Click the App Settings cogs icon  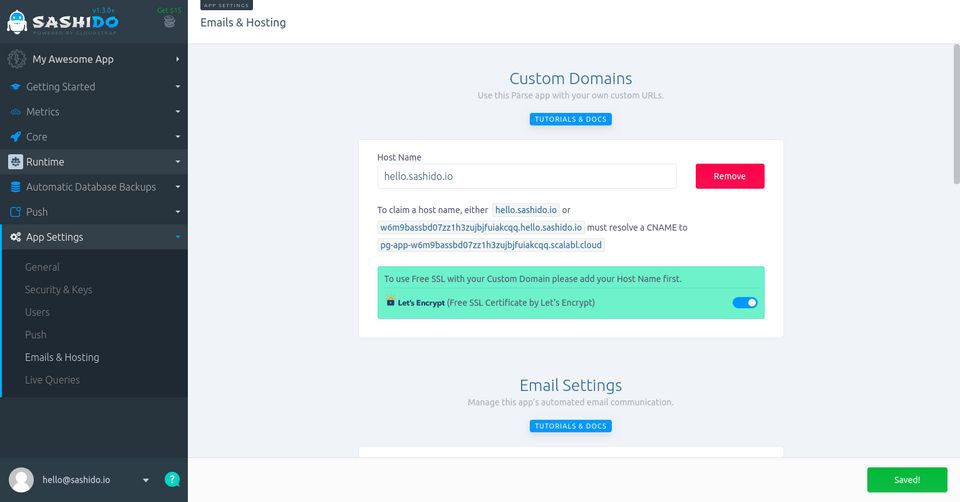[x=16, y=237]
